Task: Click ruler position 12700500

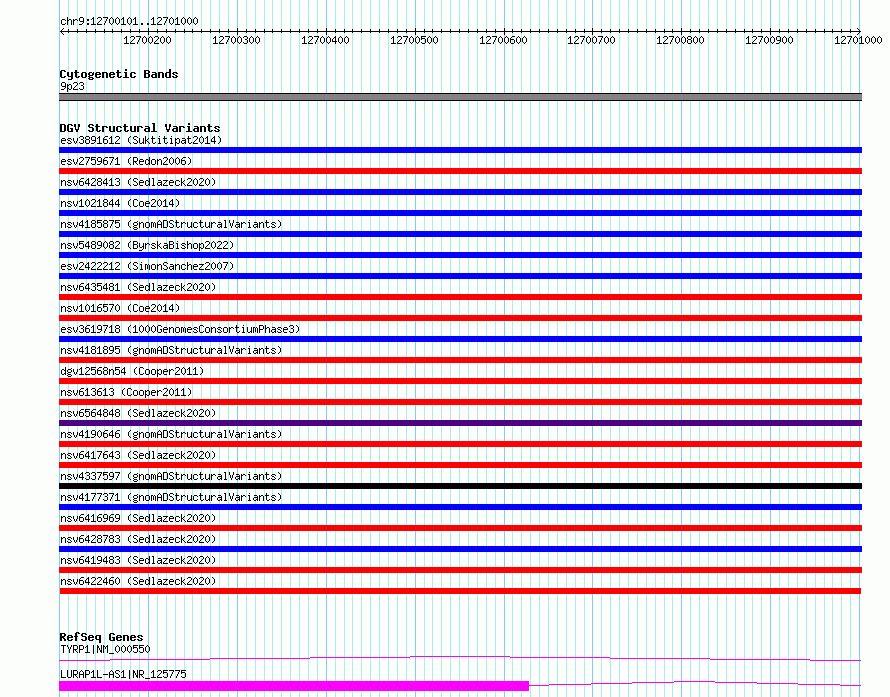Action: coord(414,40)
